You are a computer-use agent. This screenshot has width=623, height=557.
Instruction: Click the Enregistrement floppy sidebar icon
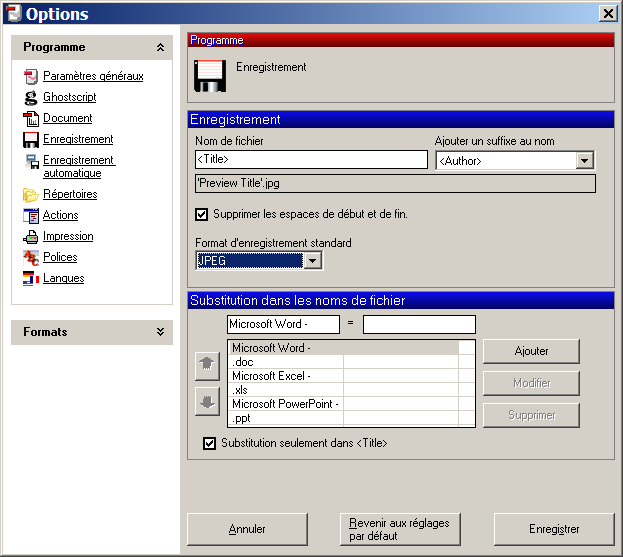(31, 139)
